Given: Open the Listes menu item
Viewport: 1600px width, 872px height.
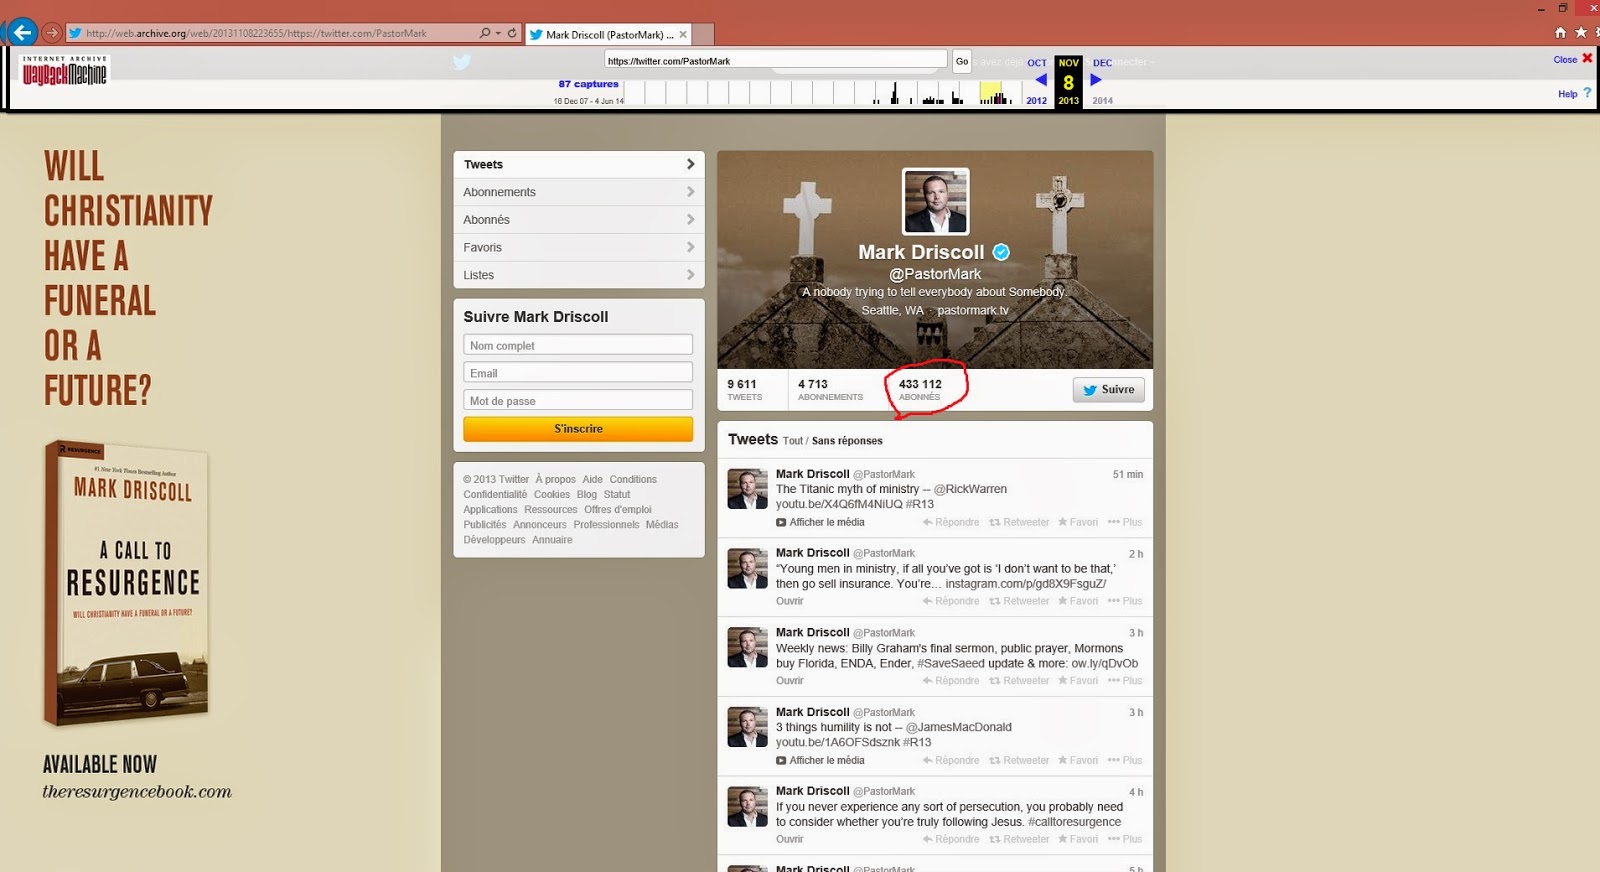Looking at the screenshot, I should pos(579,275).
